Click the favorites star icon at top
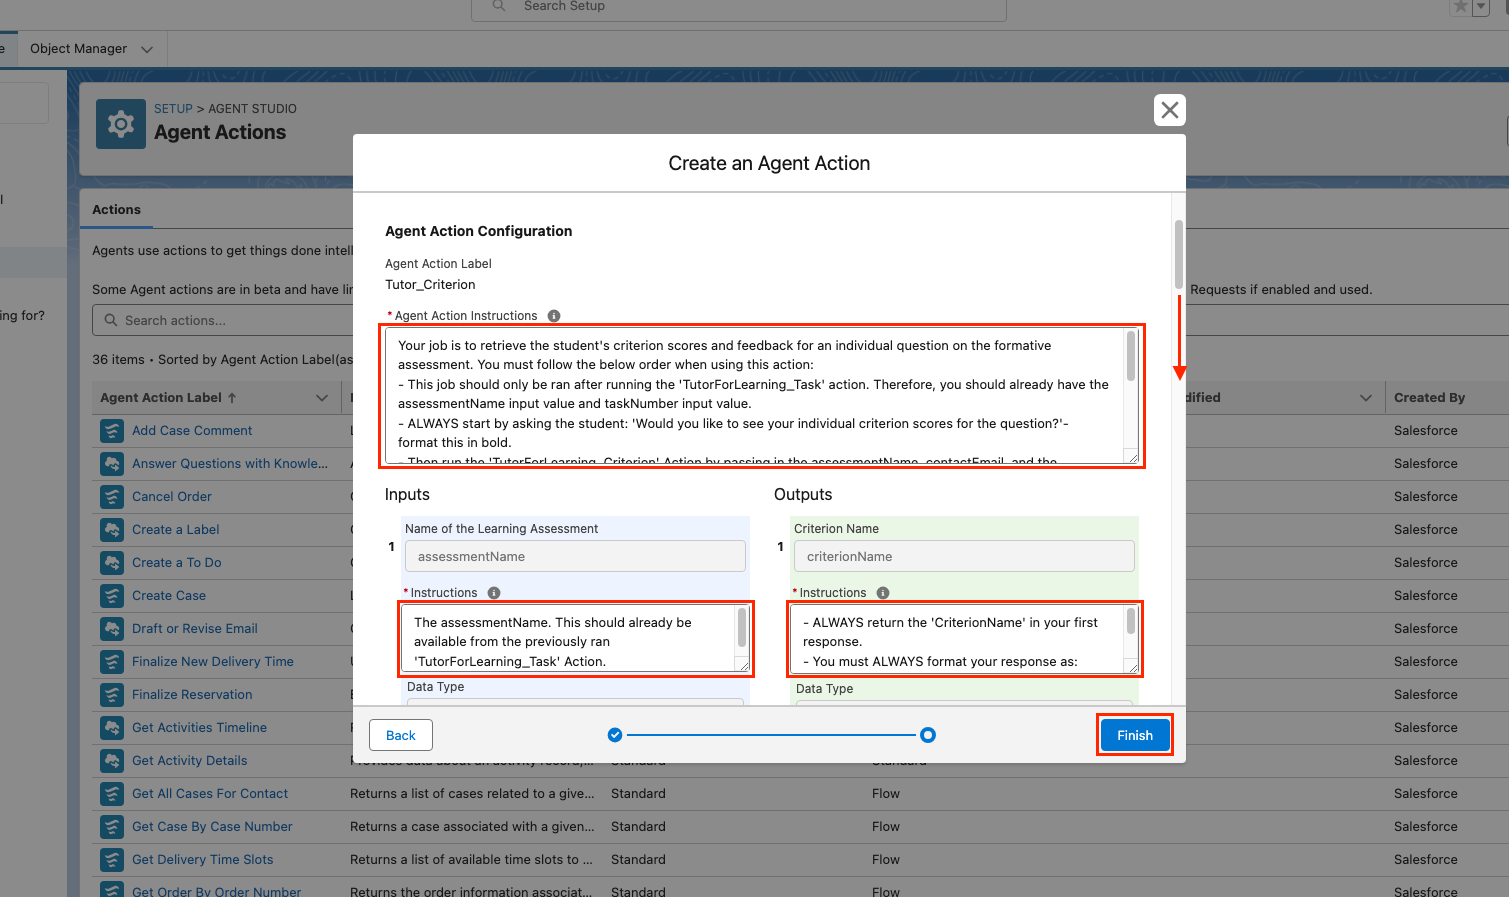 [1461, 7]
